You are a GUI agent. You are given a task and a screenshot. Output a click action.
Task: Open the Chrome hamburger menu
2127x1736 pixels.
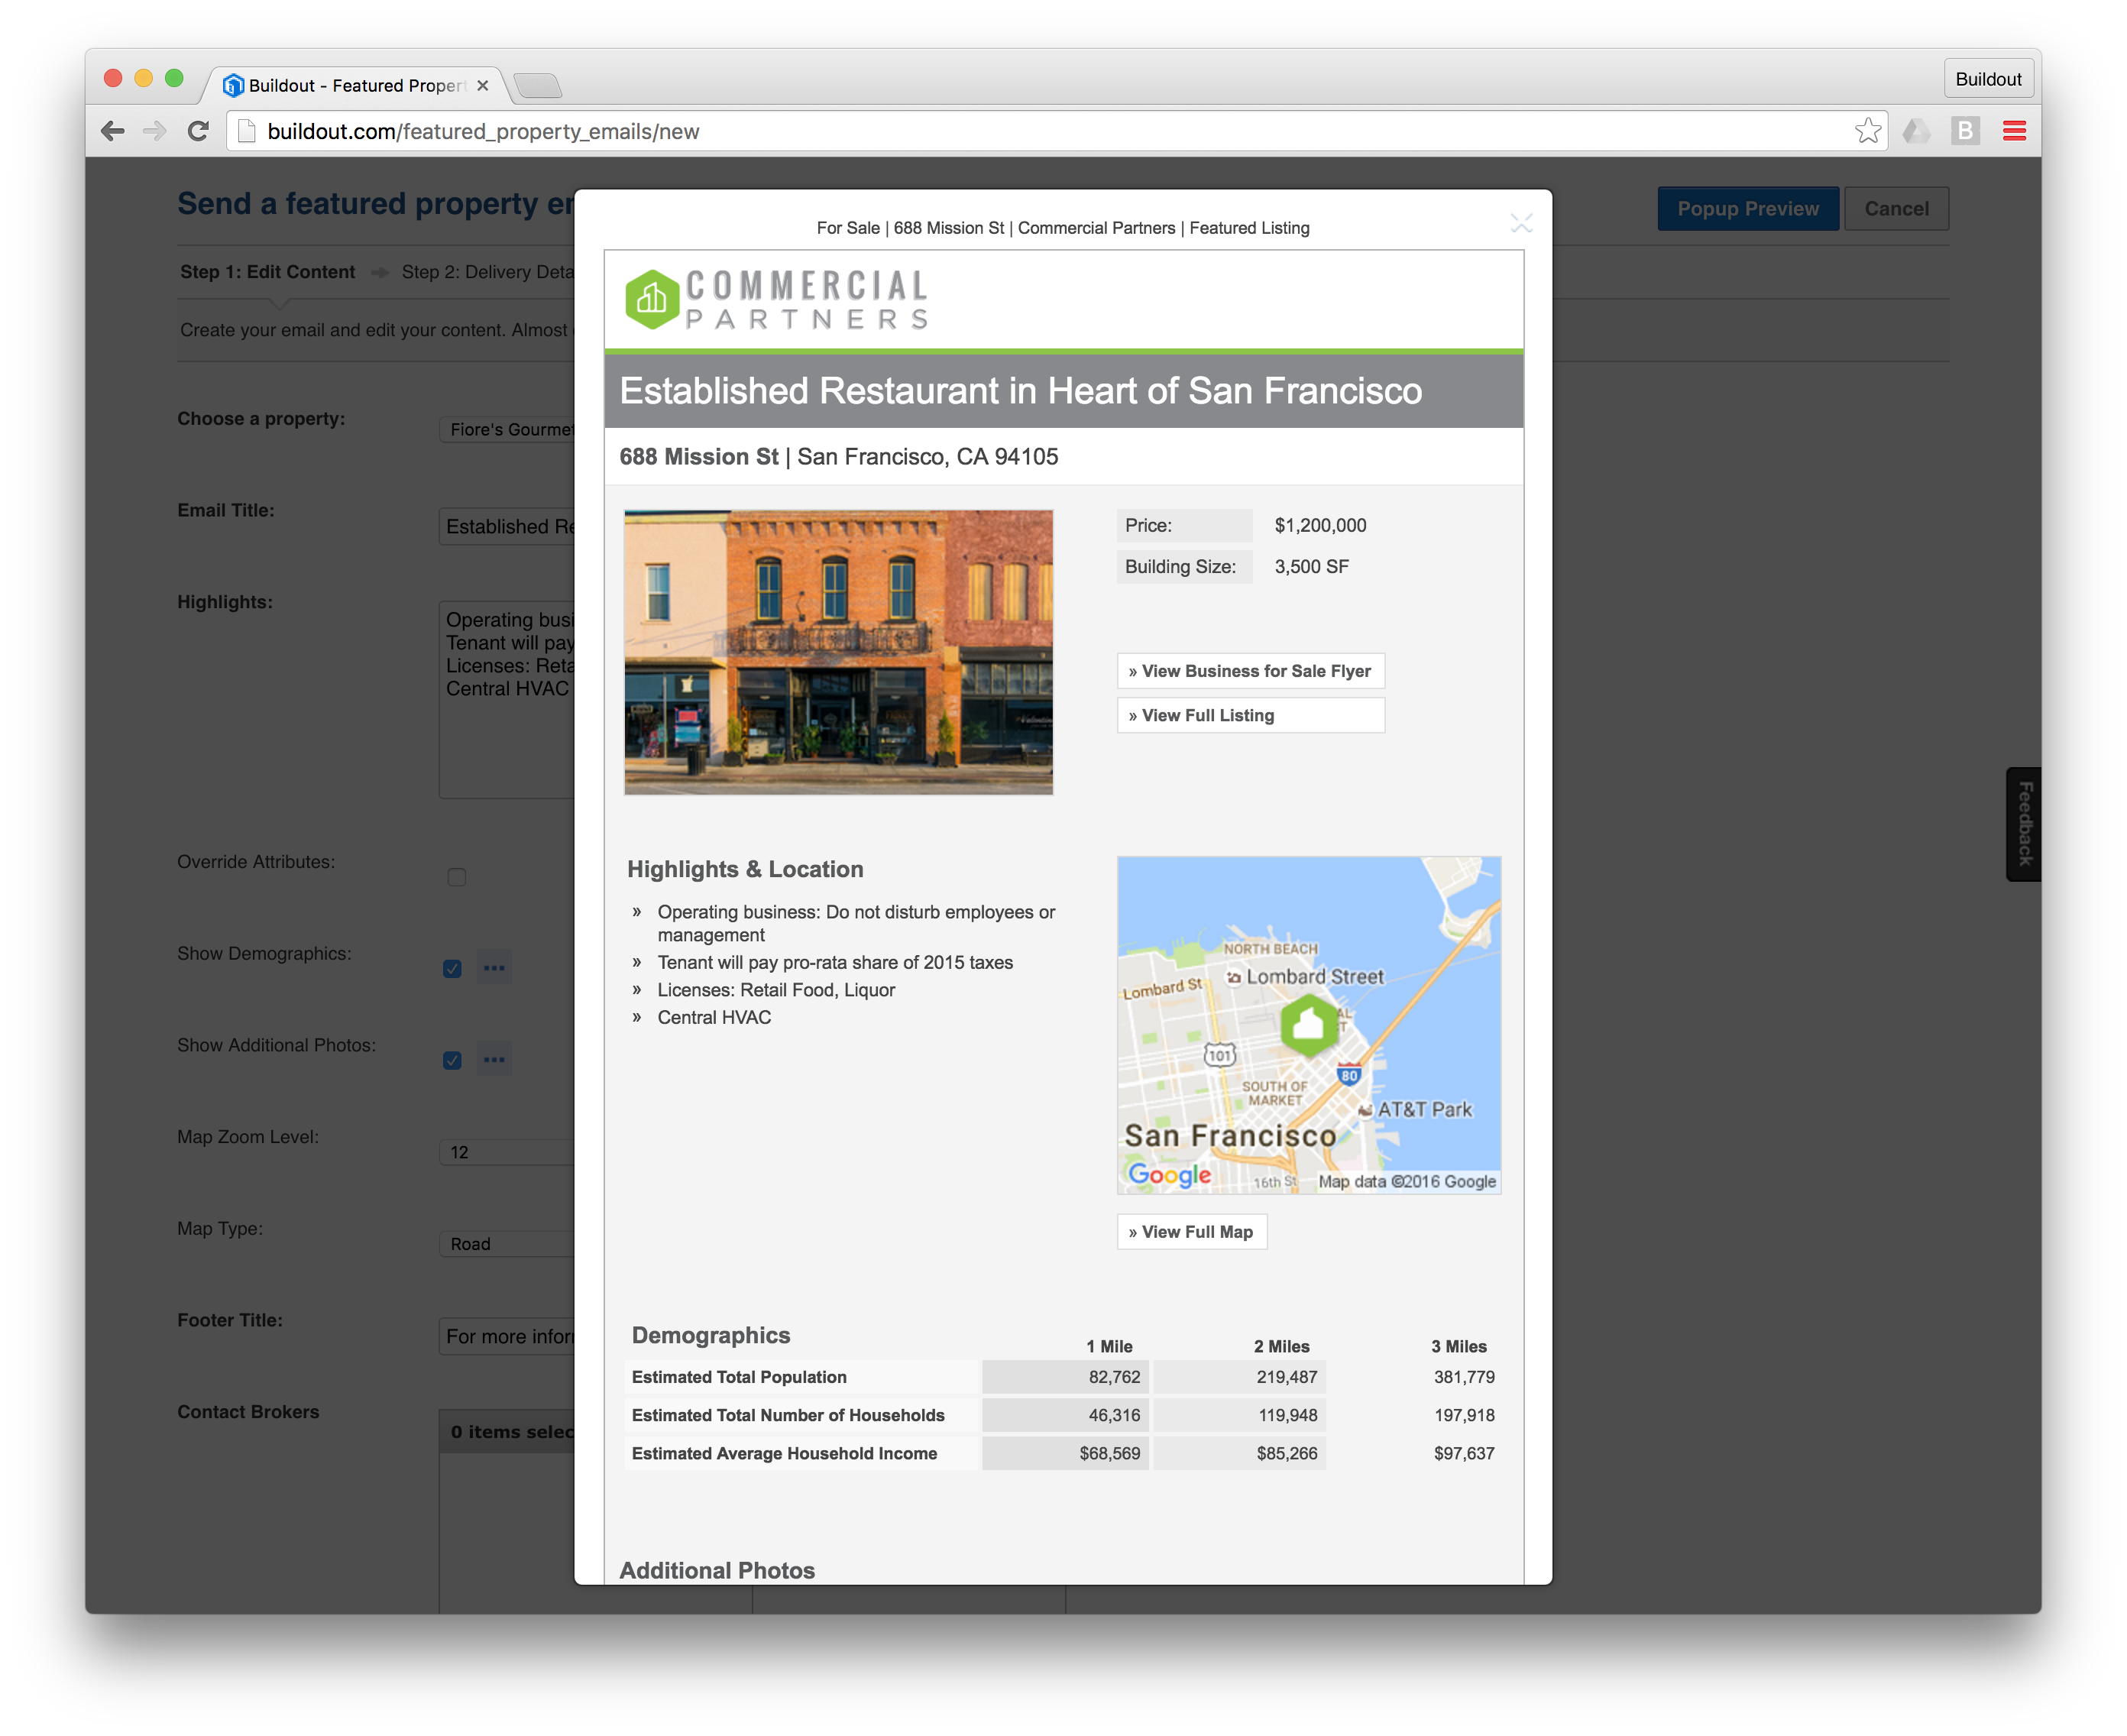(x=2014, y=131)
